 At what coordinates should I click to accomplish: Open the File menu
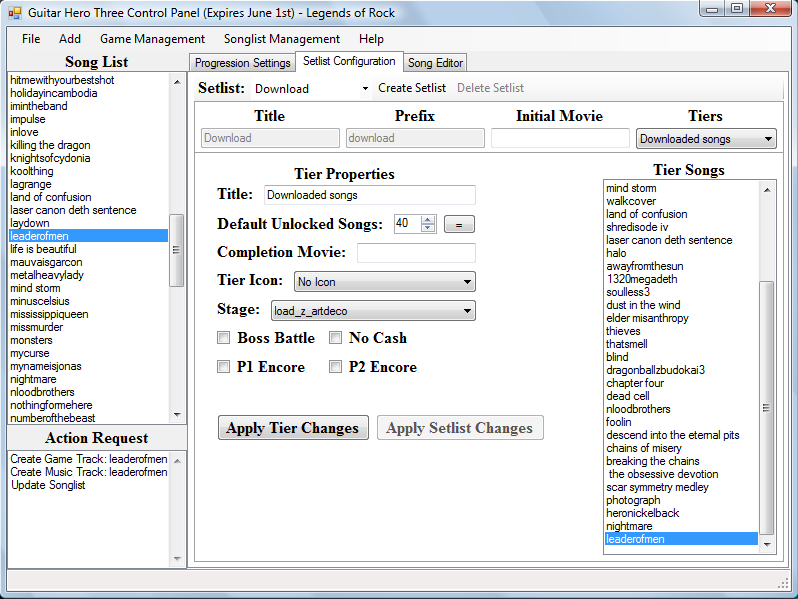click(31, 39)
